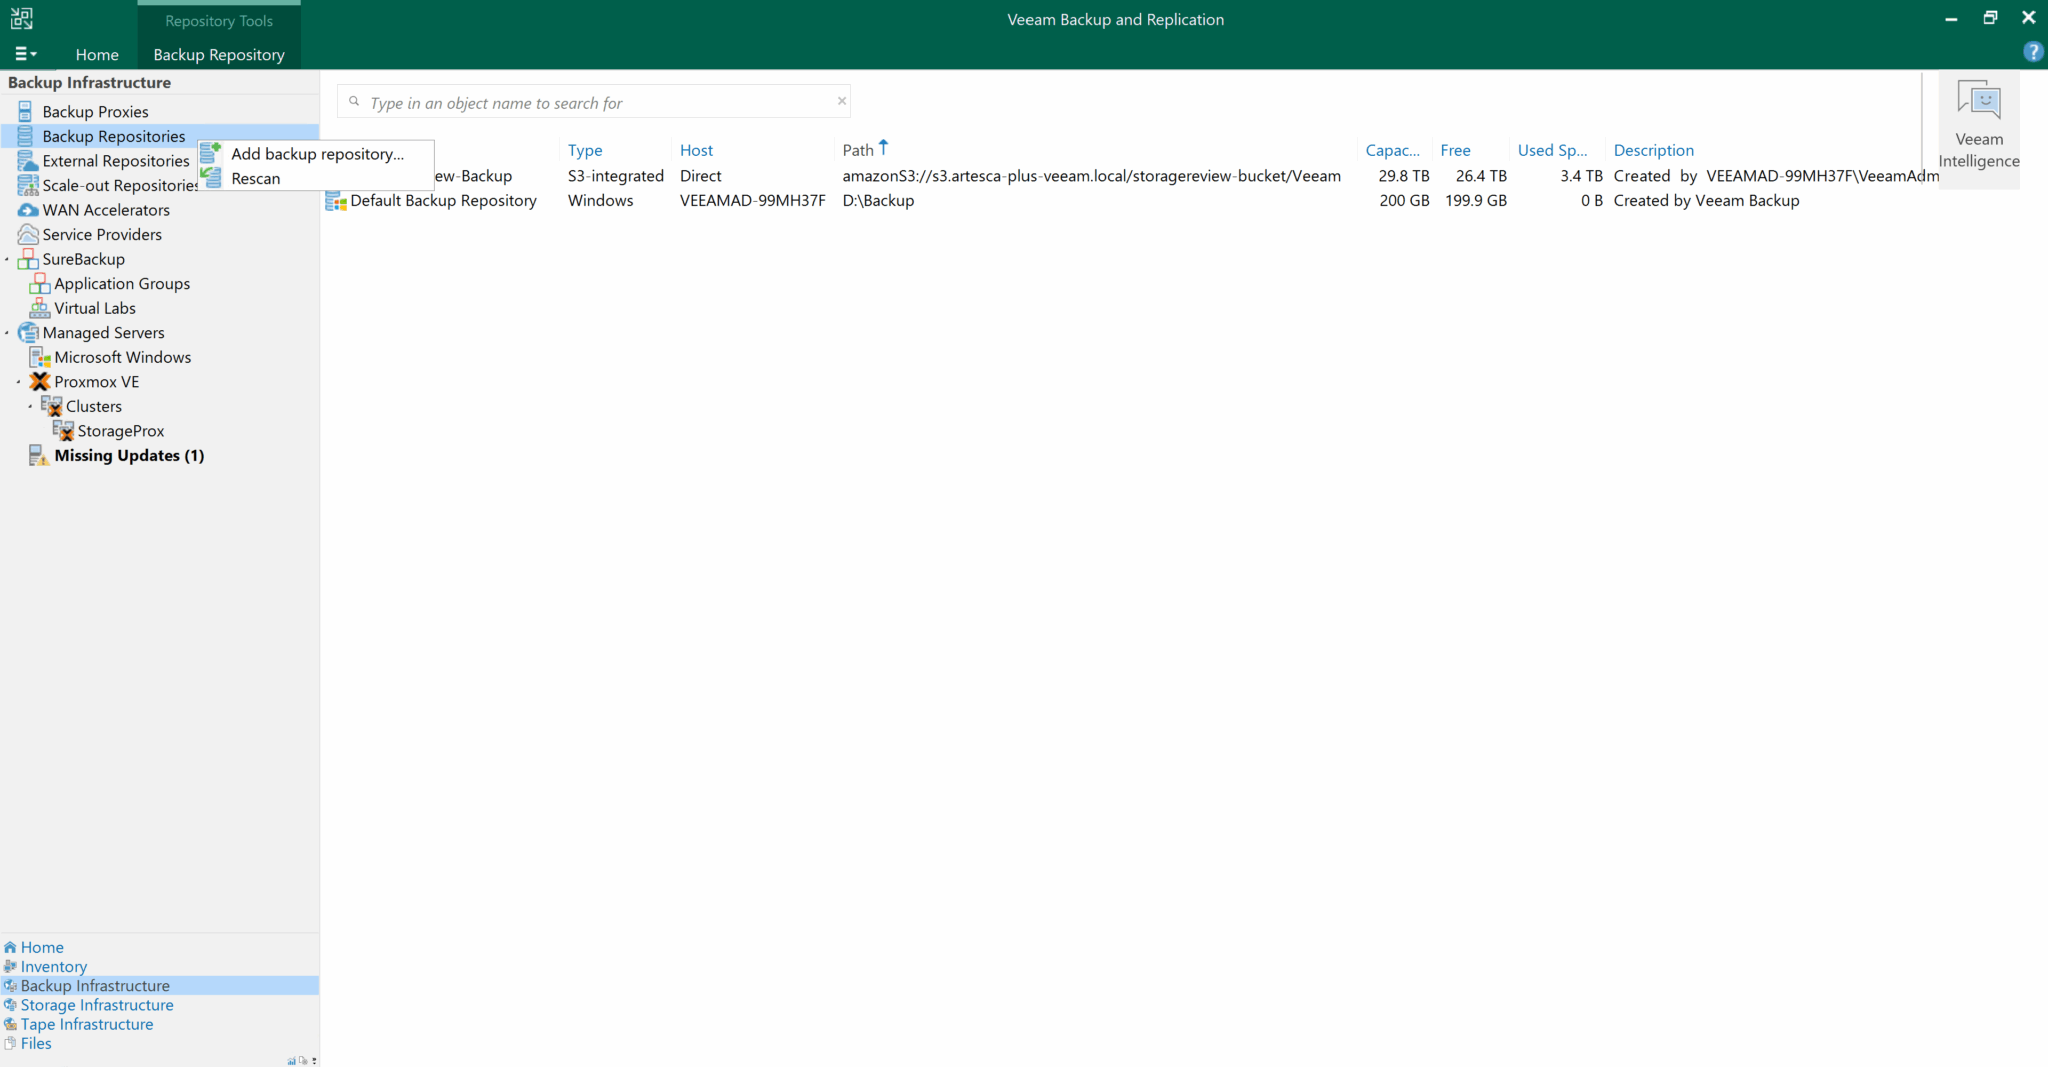Click the Backup Proxies icon

pyautogui.click(x=26, y=112)
